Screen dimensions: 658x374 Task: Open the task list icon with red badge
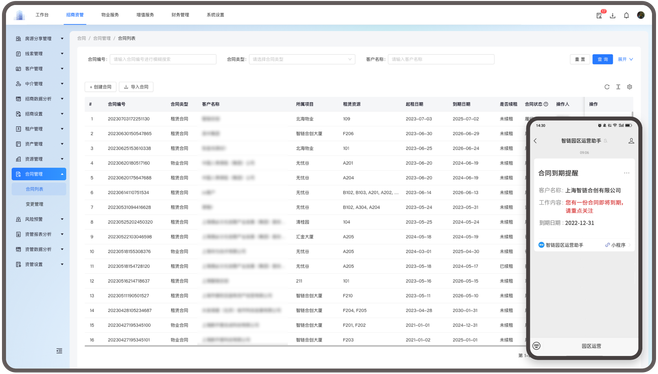tap(600, 15)
